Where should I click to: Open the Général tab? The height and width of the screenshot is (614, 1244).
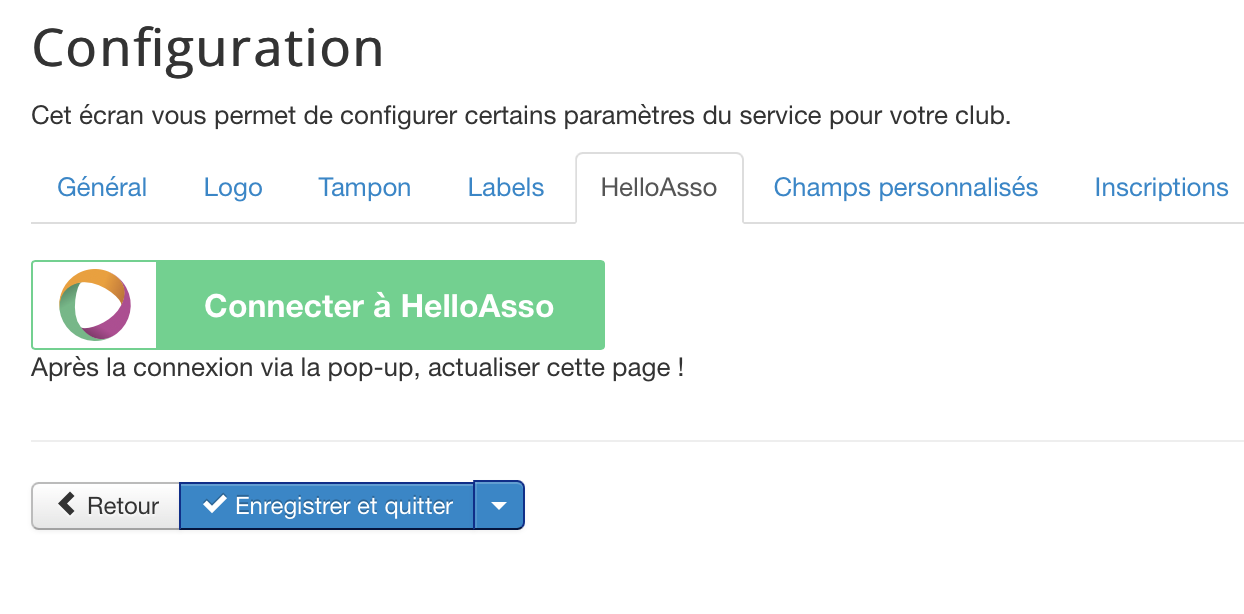[x=102, y=188]
